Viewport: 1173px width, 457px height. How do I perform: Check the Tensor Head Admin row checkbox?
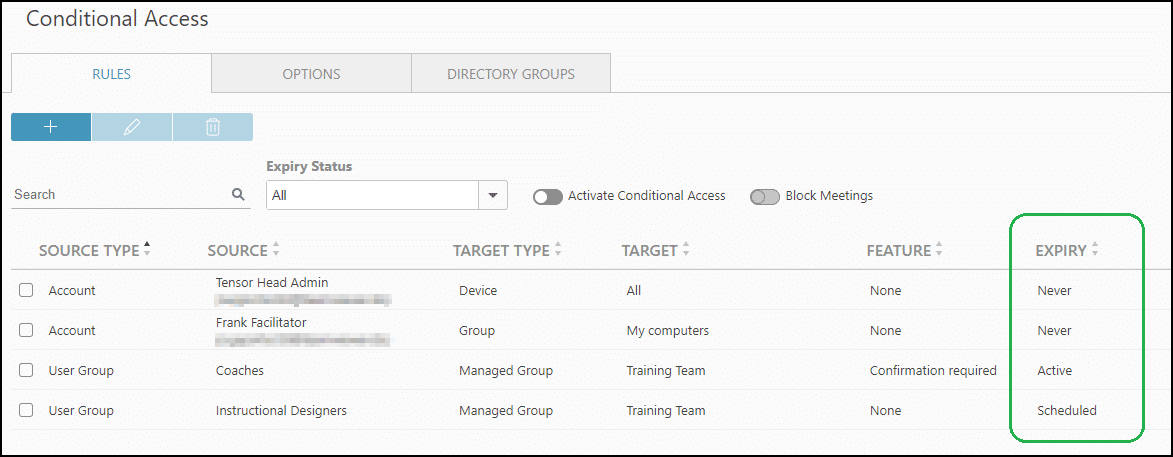point(27,291)
